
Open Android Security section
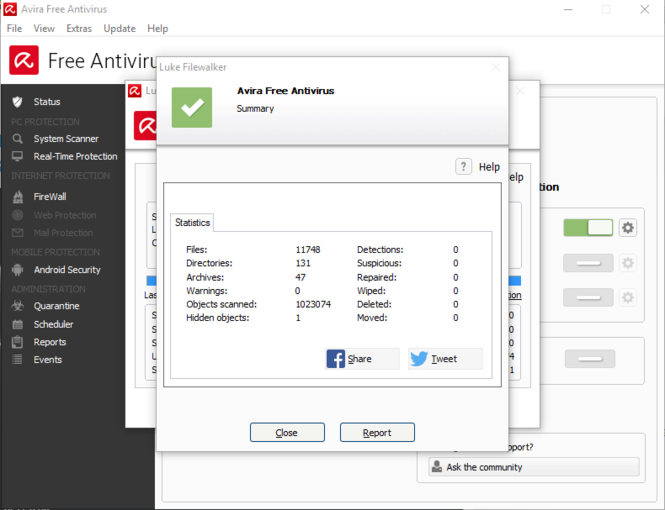point(67,270)
